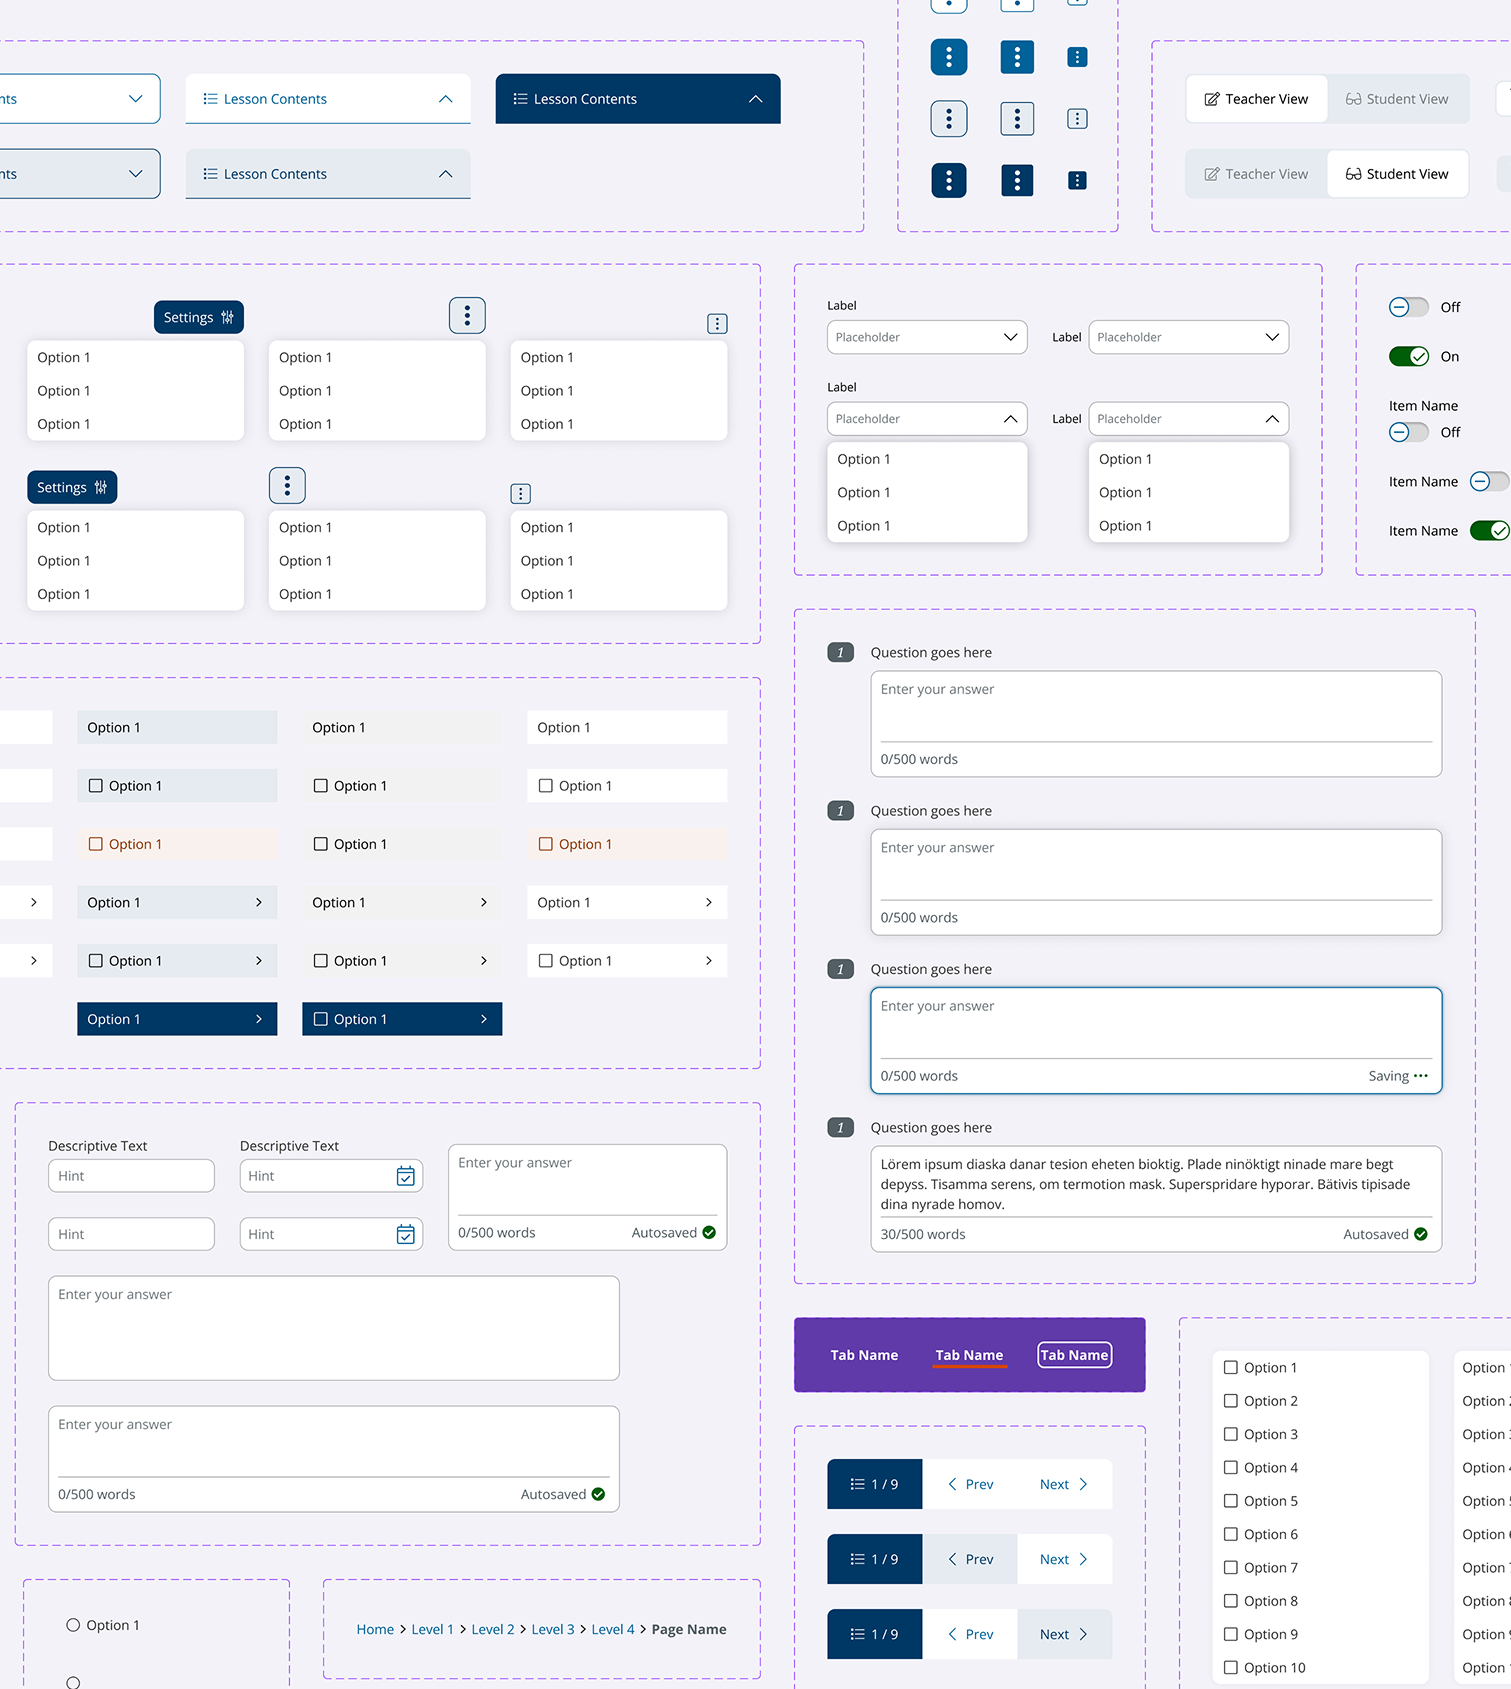Select the underlined Tab Name tab

[968, 1355]
